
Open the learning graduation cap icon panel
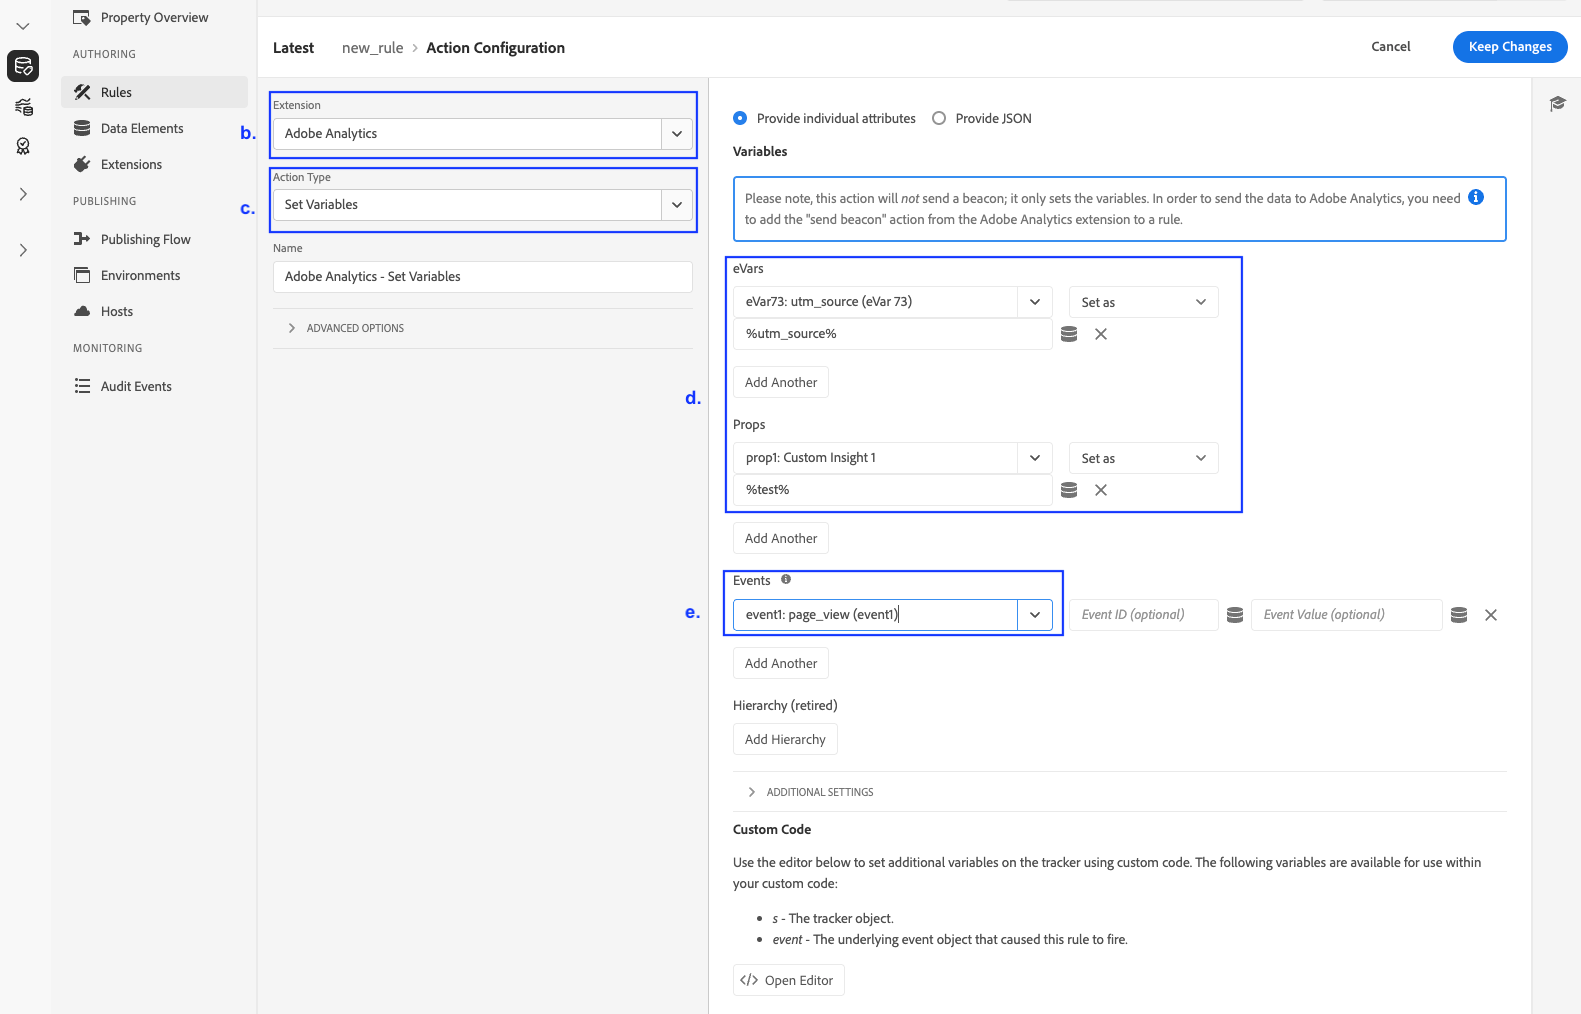(x=1557, y=104)
